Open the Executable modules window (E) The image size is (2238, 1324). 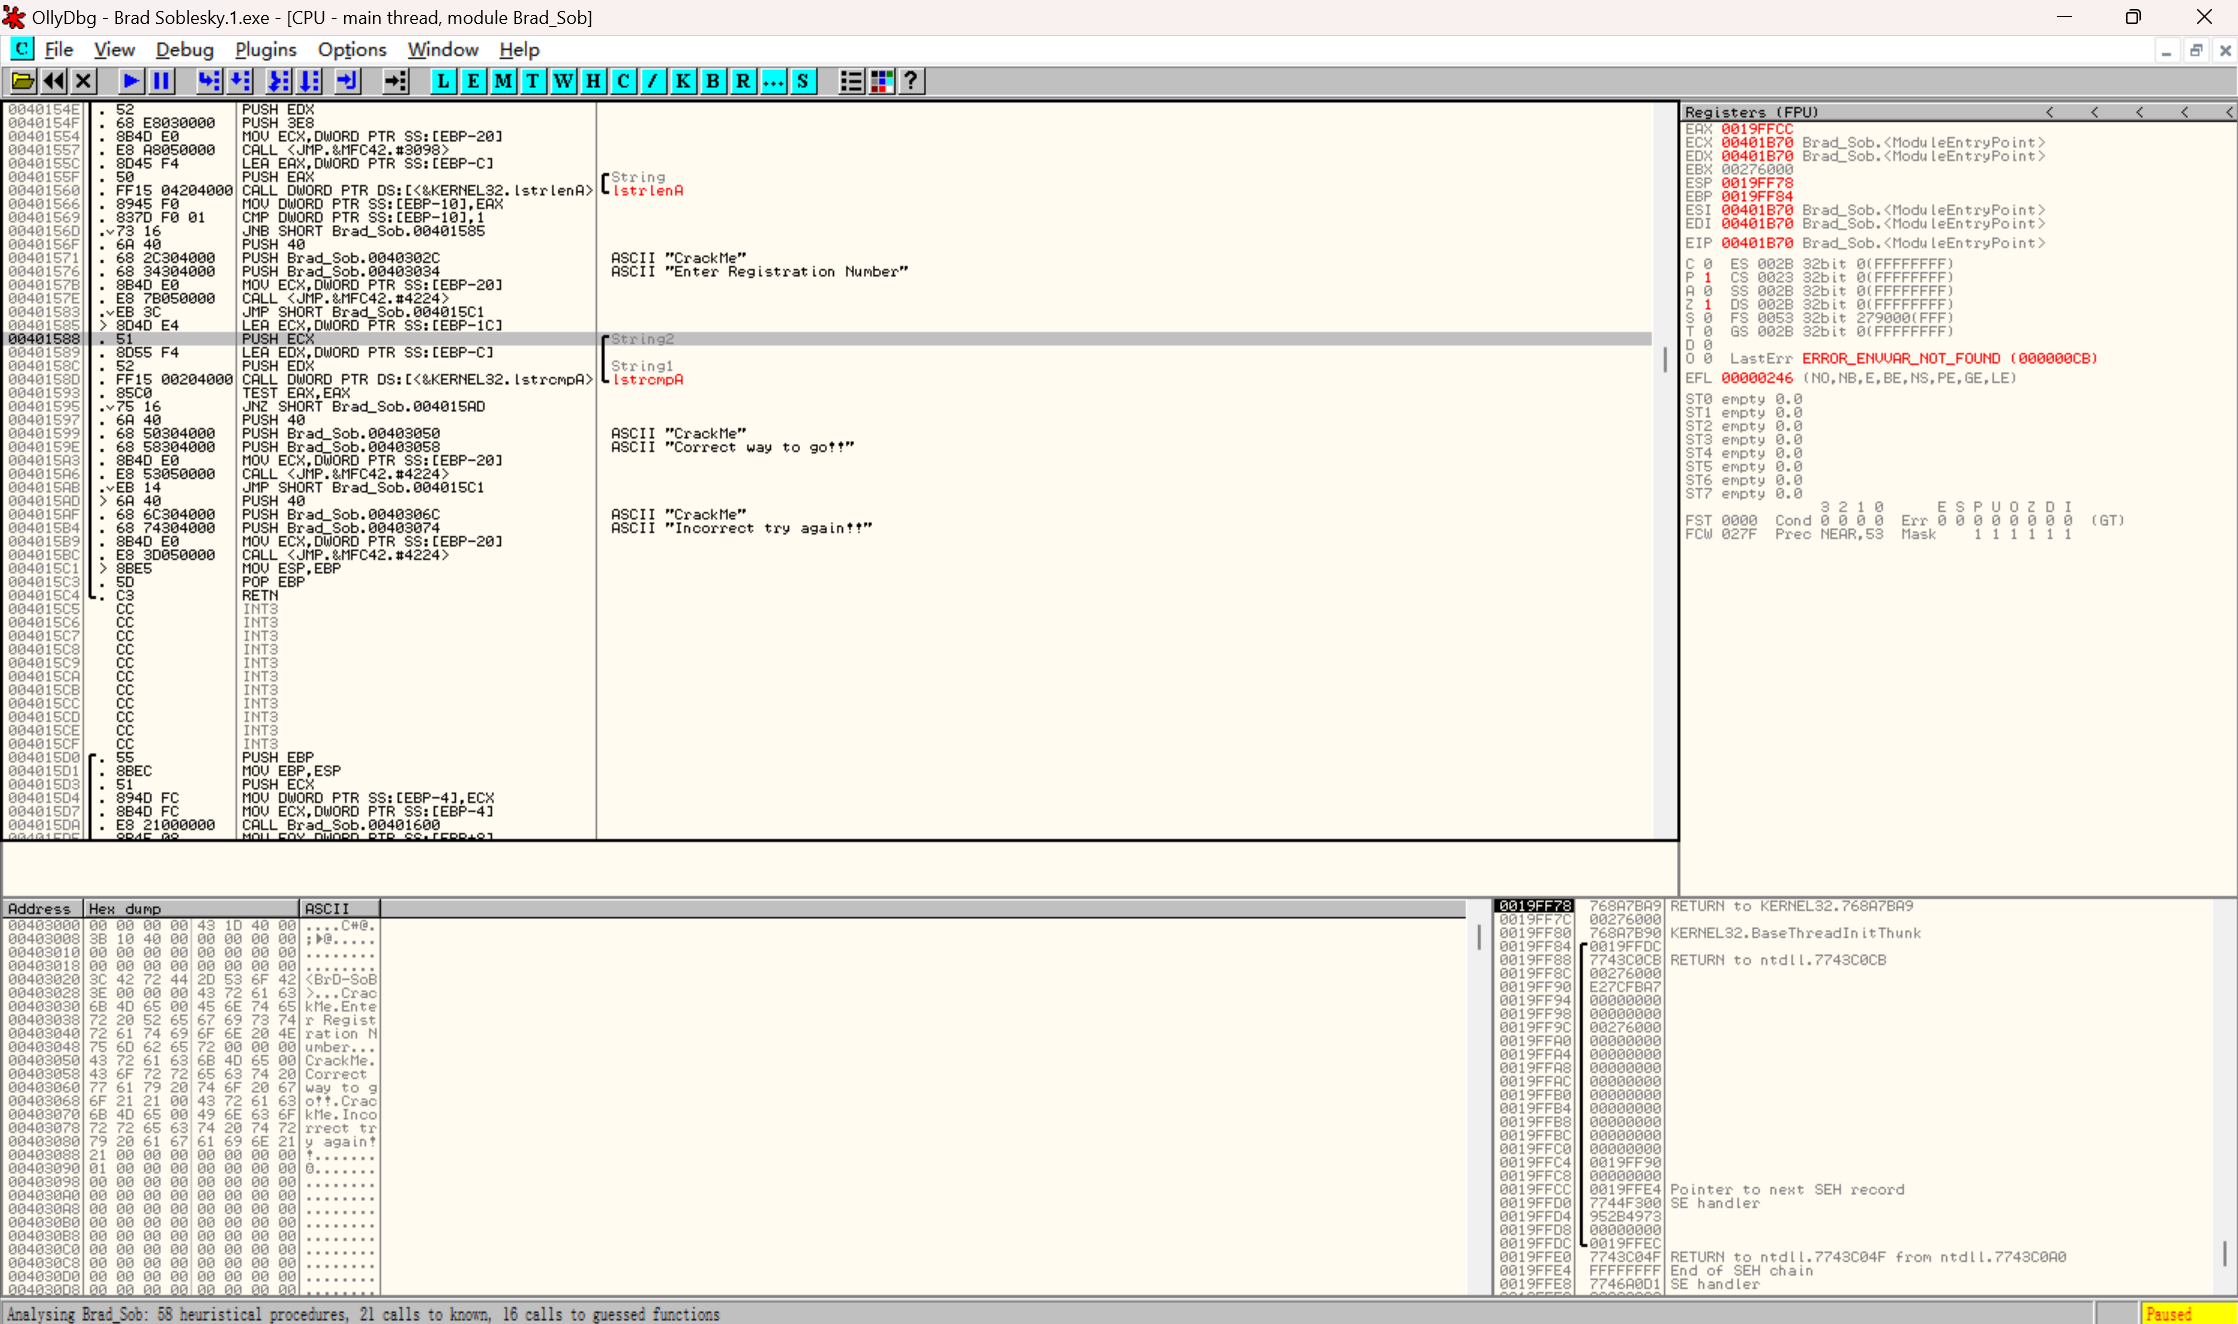coord(472,81)
